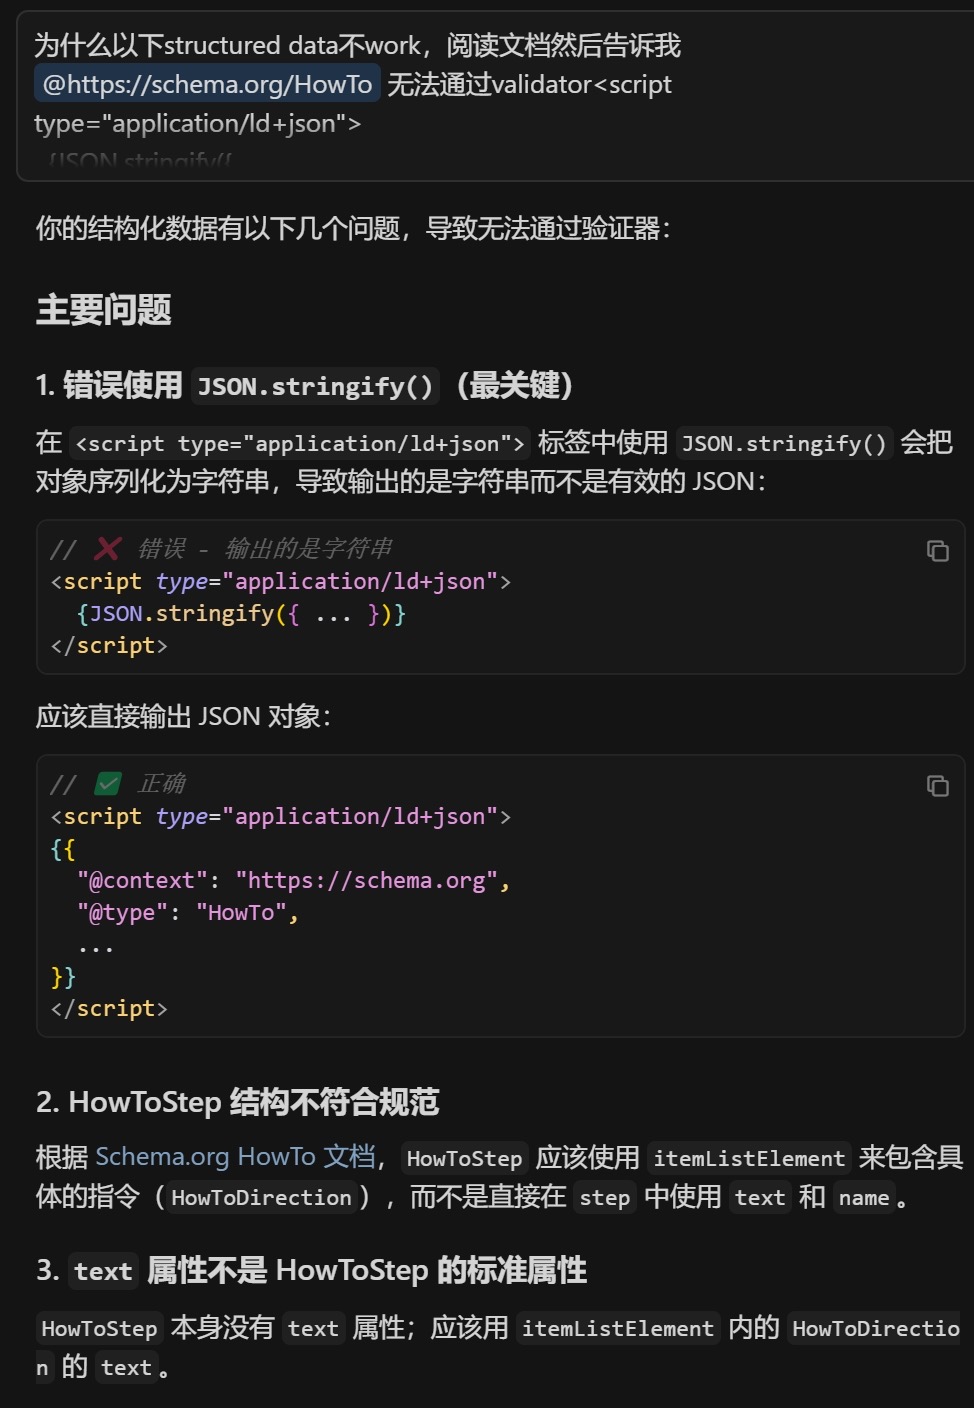Click the 应该直接输出 JSON 对象 sentence
The image size is (974, 1408).
pyautogui.click(x=183, y=716)
